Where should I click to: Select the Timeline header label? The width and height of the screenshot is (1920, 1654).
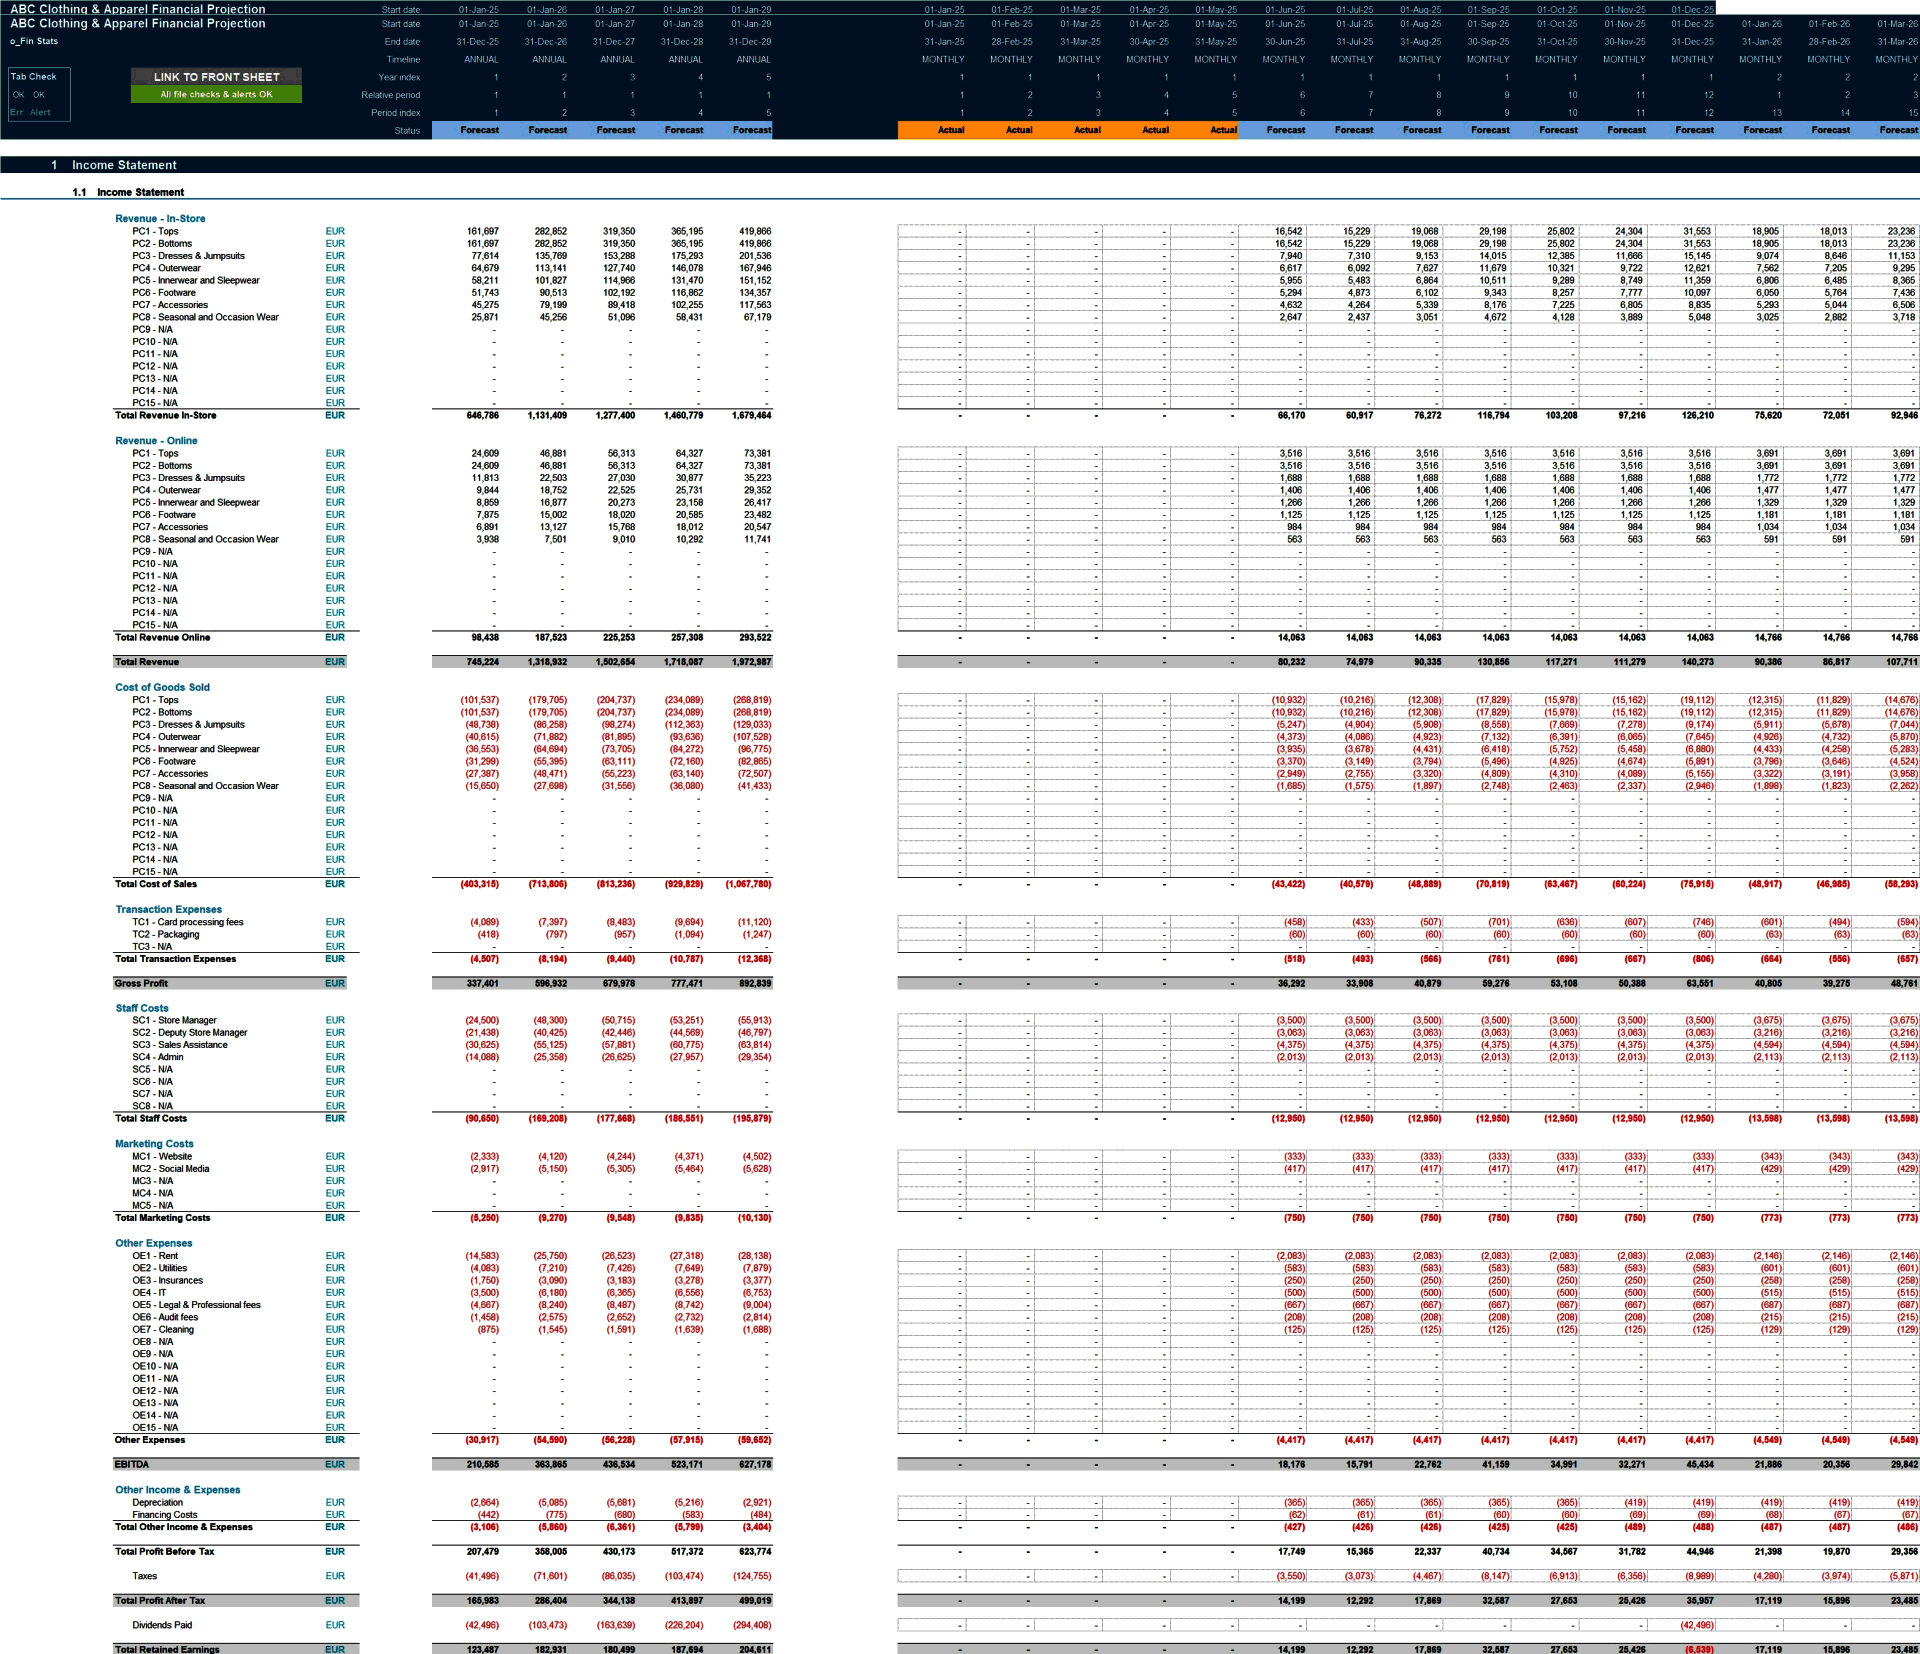(404, 60)
